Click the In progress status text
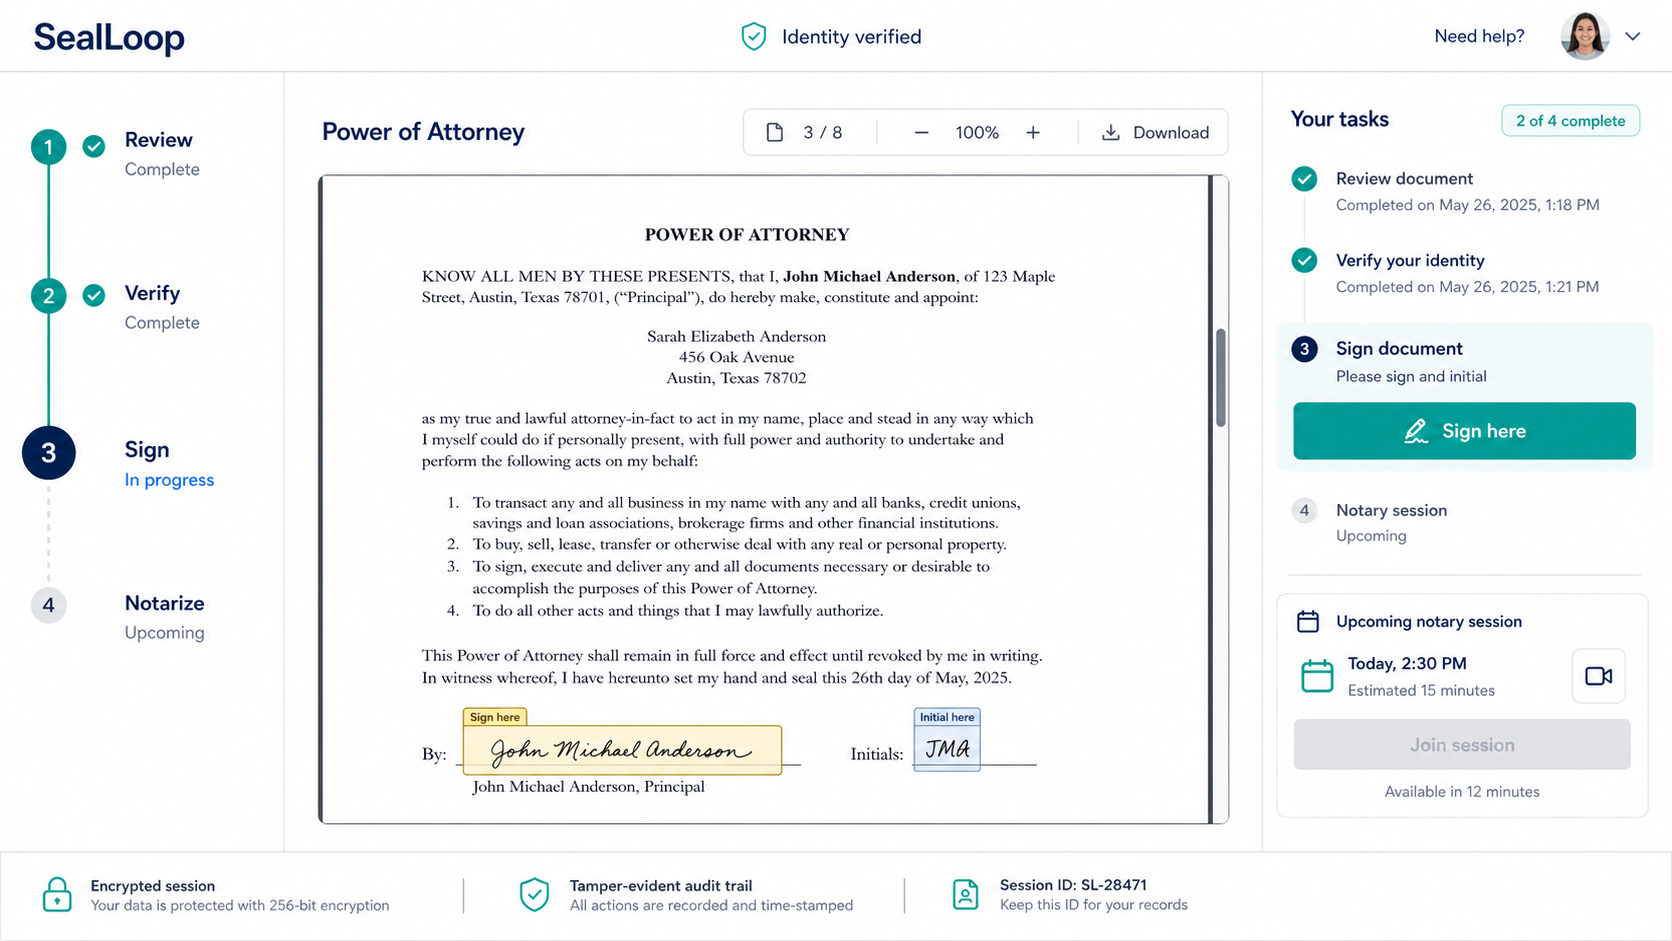Viewport: 1672px width, 941px height. (x=169, y=480)
